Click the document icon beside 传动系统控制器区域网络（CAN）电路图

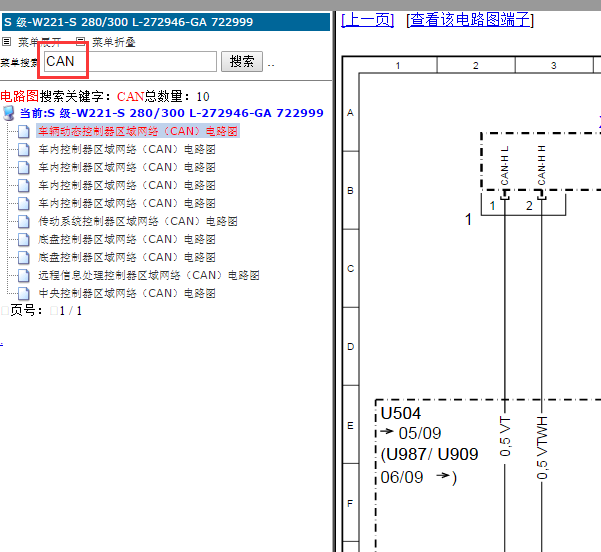[24, 221]
